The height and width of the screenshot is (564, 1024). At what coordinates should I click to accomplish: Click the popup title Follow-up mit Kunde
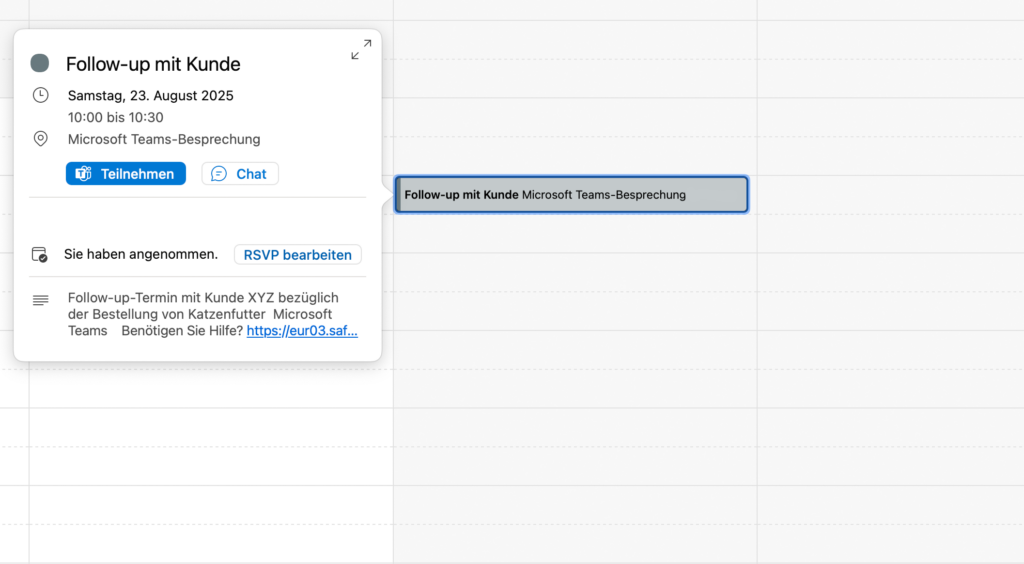[153, 64]
